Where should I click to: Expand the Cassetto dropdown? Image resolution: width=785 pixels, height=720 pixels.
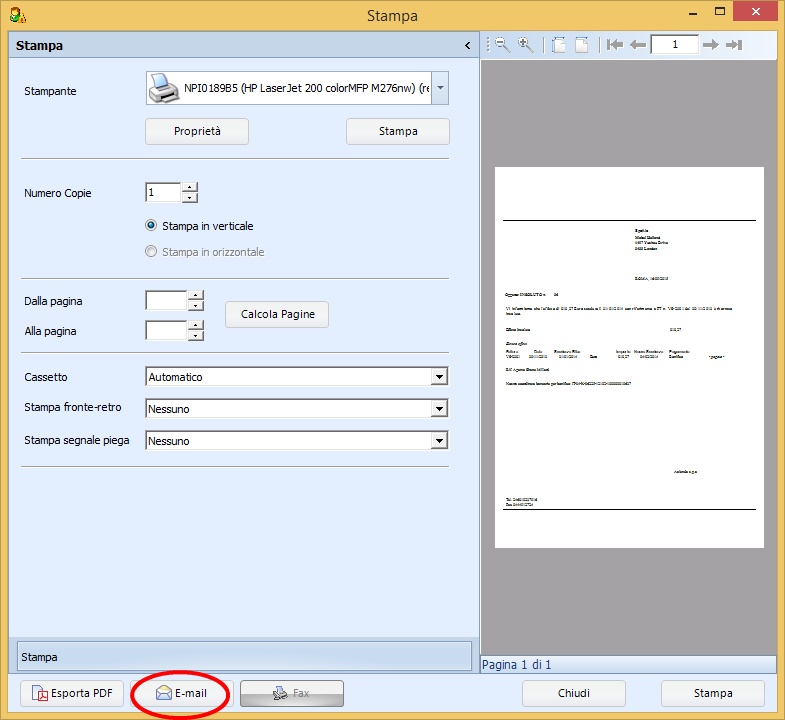point(438,377)
